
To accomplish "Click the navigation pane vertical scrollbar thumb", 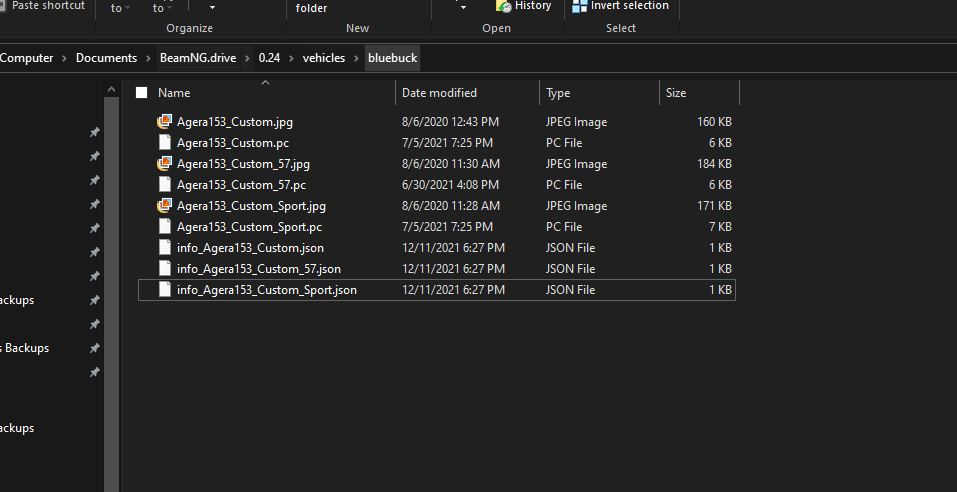I will pyautogui.click(x=111, y=293).
